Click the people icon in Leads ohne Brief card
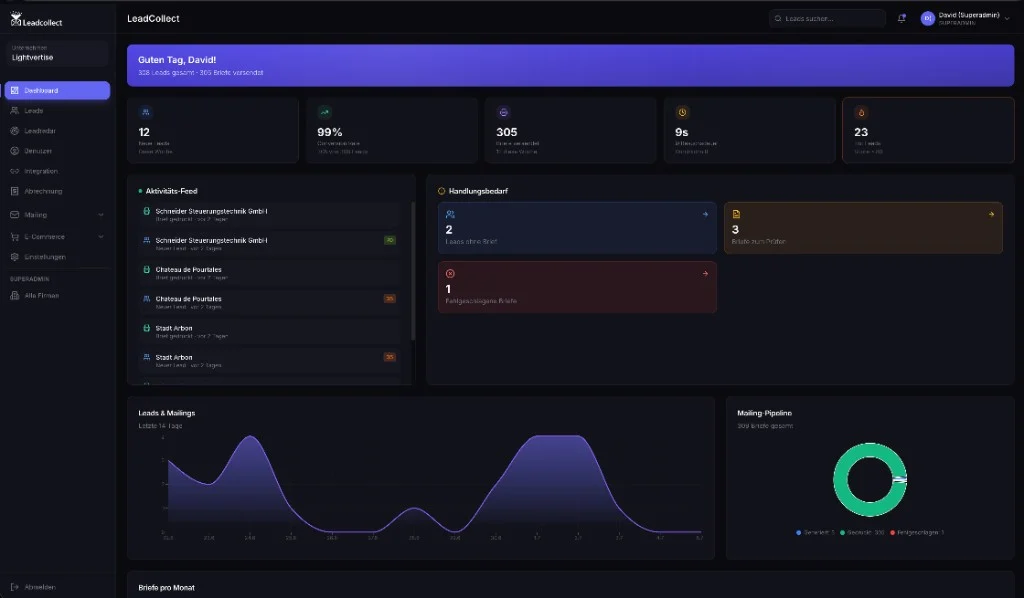The image size is (1024, 598). 450,214
